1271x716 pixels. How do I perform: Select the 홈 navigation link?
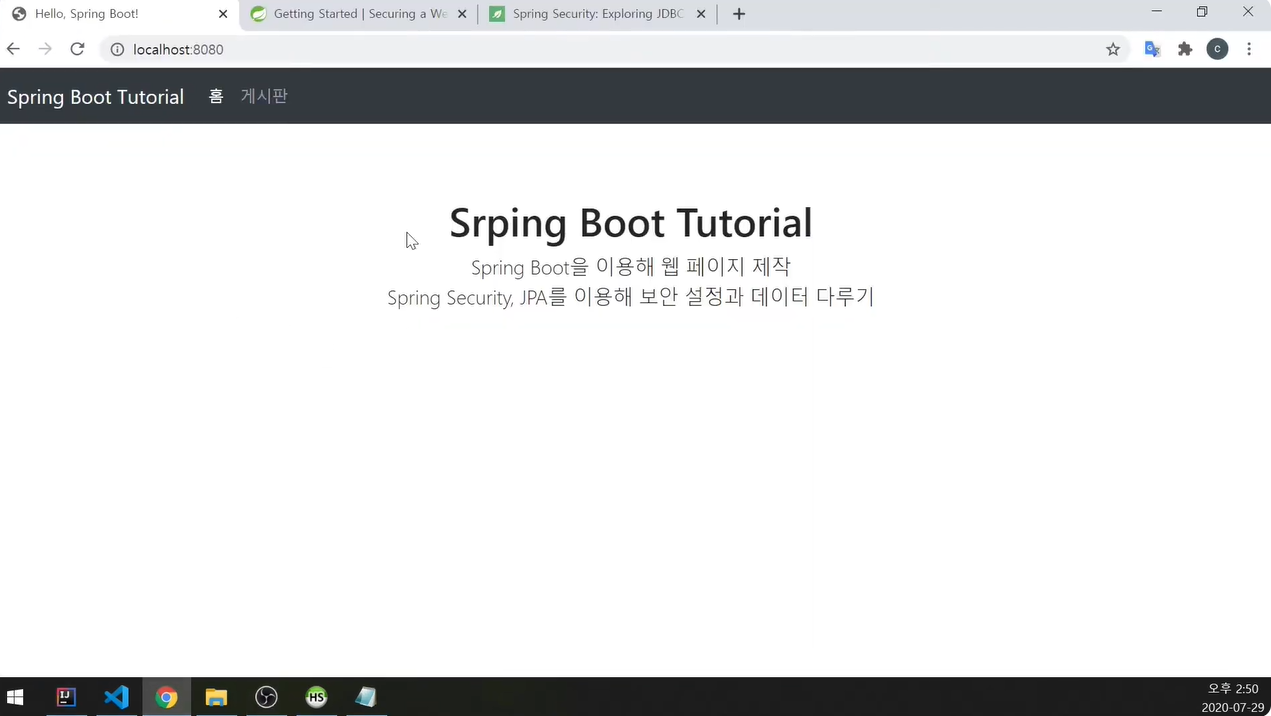coord(216,96)
